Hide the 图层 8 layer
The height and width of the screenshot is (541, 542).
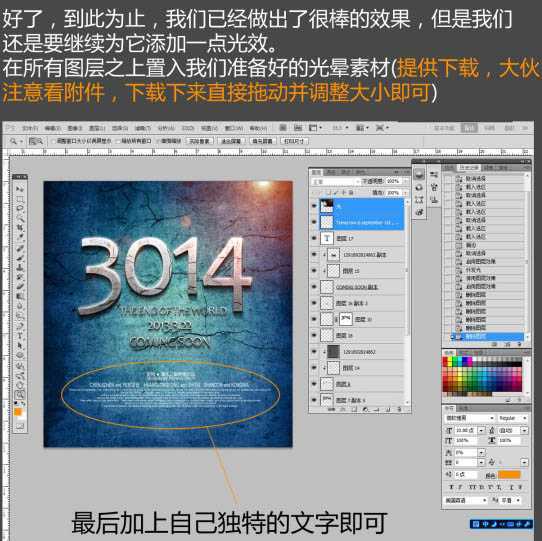pyautogui.click(x=314, y=384)
